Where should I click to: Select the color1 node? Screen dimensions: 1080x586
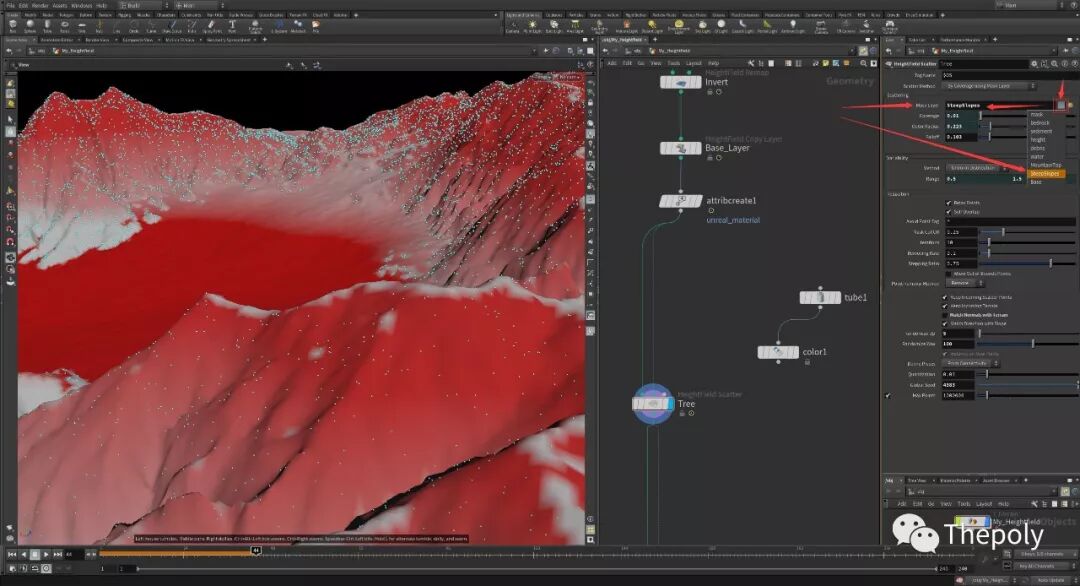[778, 352]
